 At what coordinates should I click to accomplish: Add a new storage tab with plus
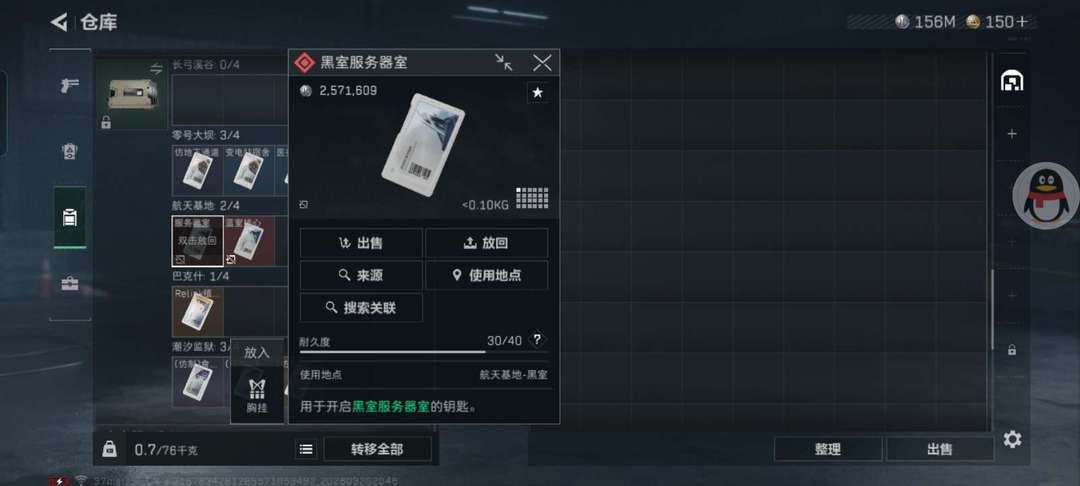1012,134
